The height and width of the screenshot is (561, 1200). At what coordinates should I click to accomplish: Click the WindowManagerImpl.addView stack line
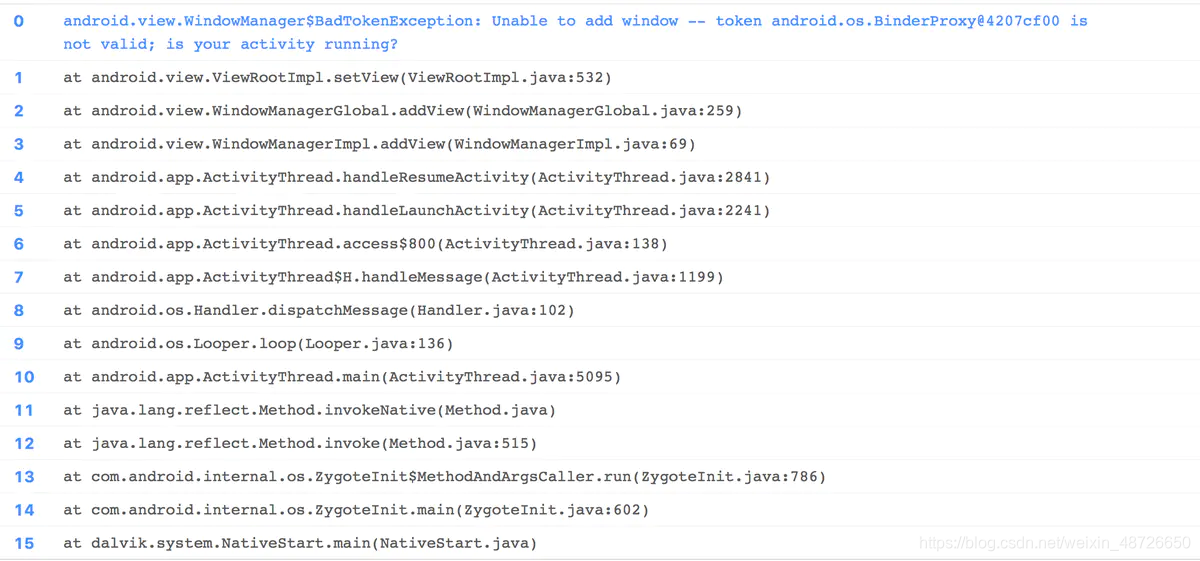(x=379, y=144)
